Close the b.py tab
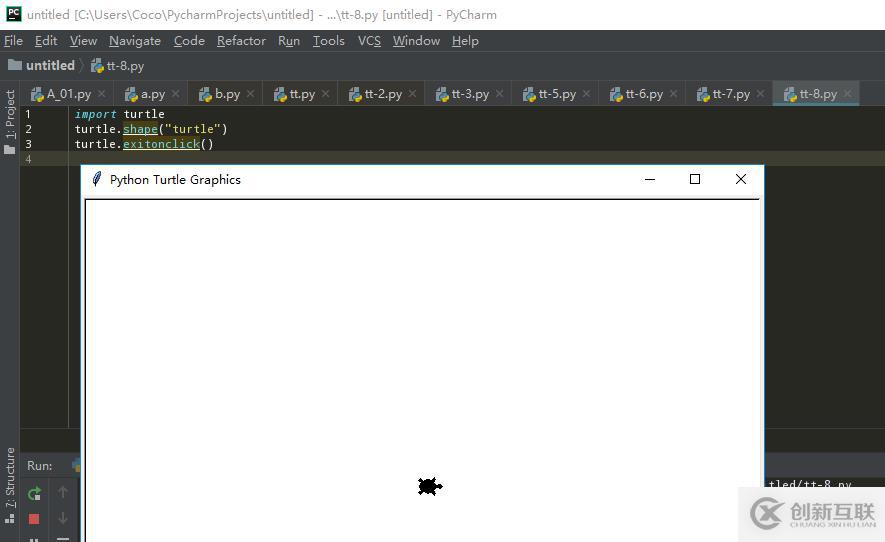This screenshot has width=885, height=542. click(x=251, y=94)
